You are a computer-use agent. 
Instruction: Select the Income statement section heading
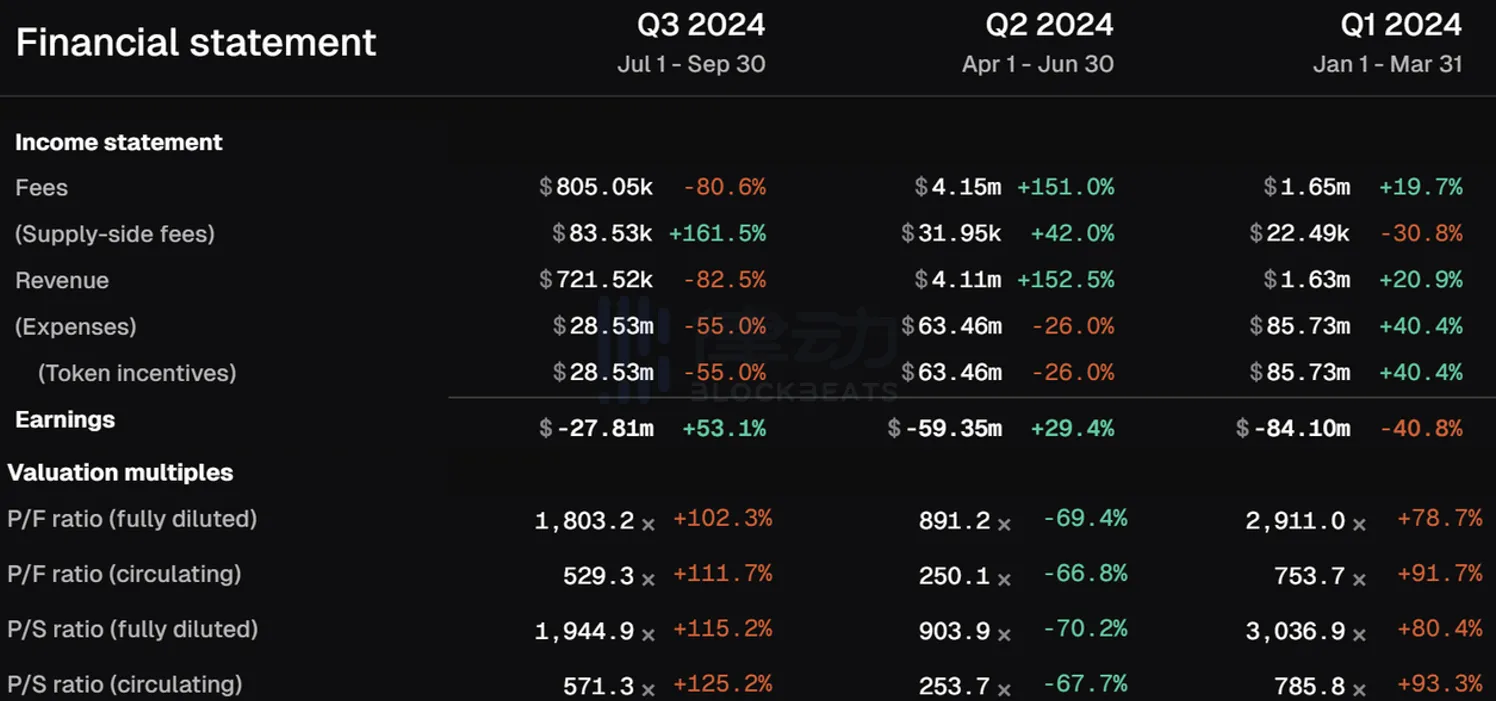tap(118, 142)
